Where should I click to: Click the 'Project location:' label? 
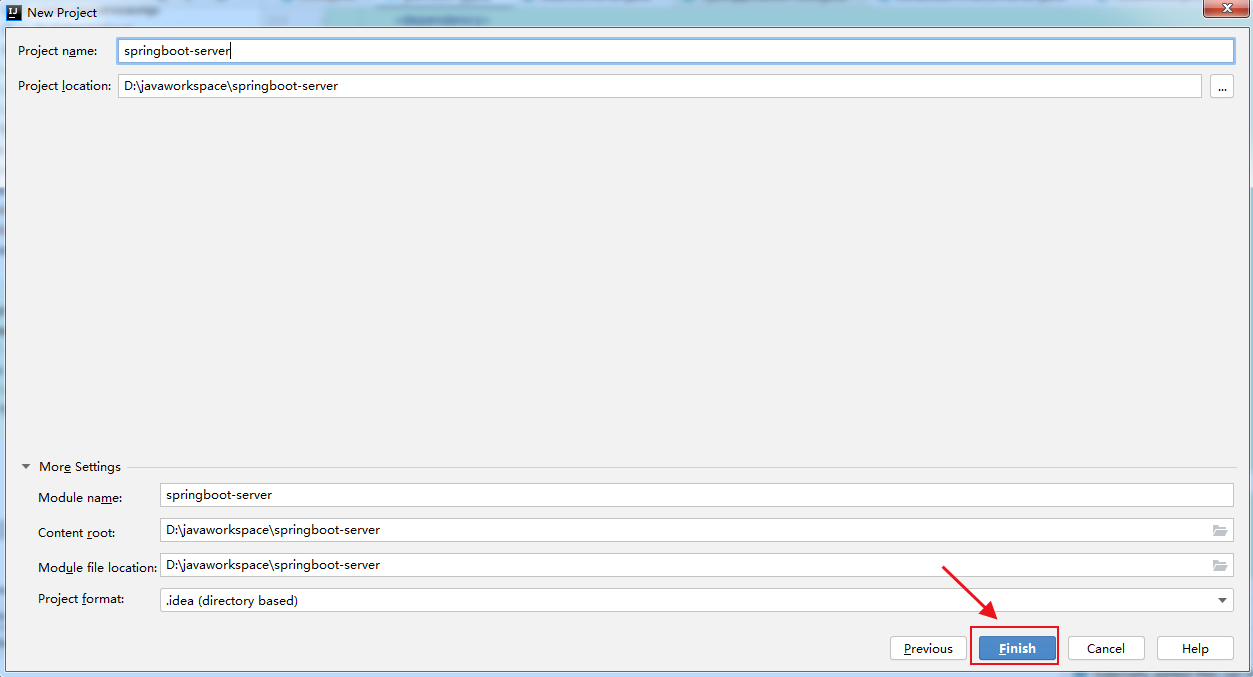[65, 86]
